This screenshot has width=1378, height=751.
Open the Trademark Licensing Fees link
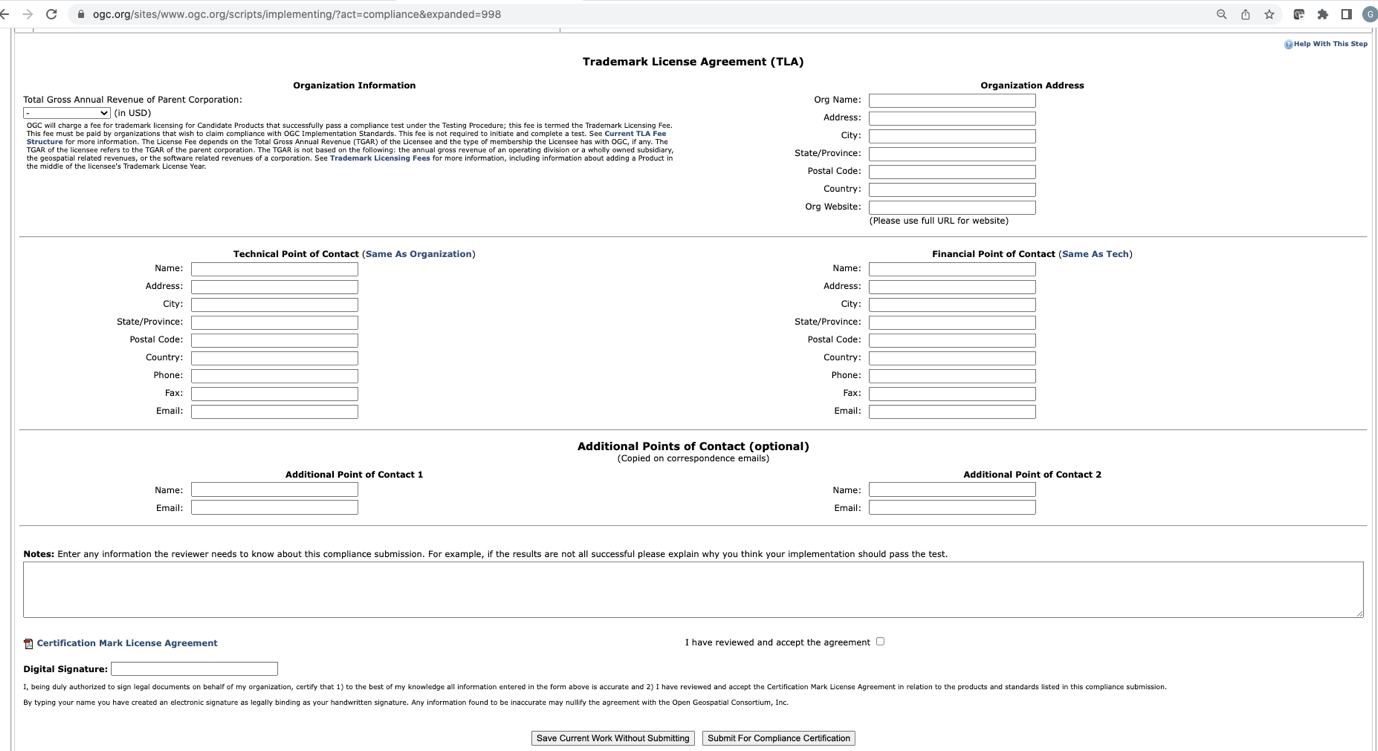click(380, 158)
